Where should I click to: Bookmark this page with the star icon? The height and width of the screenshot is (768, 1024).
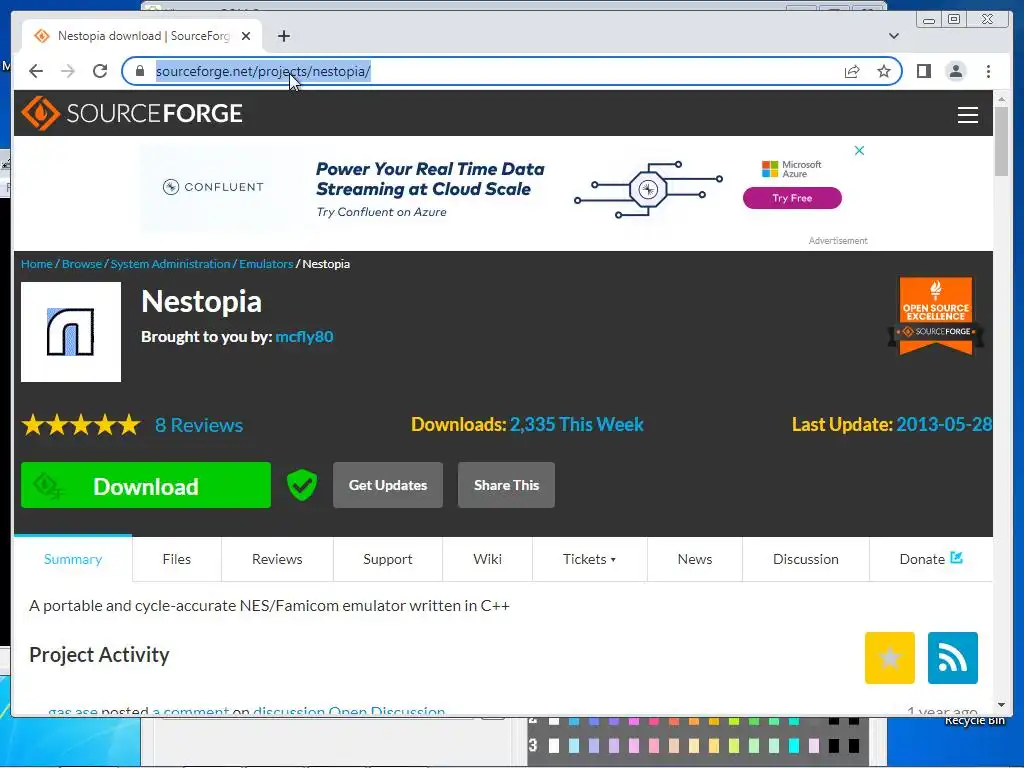pos(884,71)
